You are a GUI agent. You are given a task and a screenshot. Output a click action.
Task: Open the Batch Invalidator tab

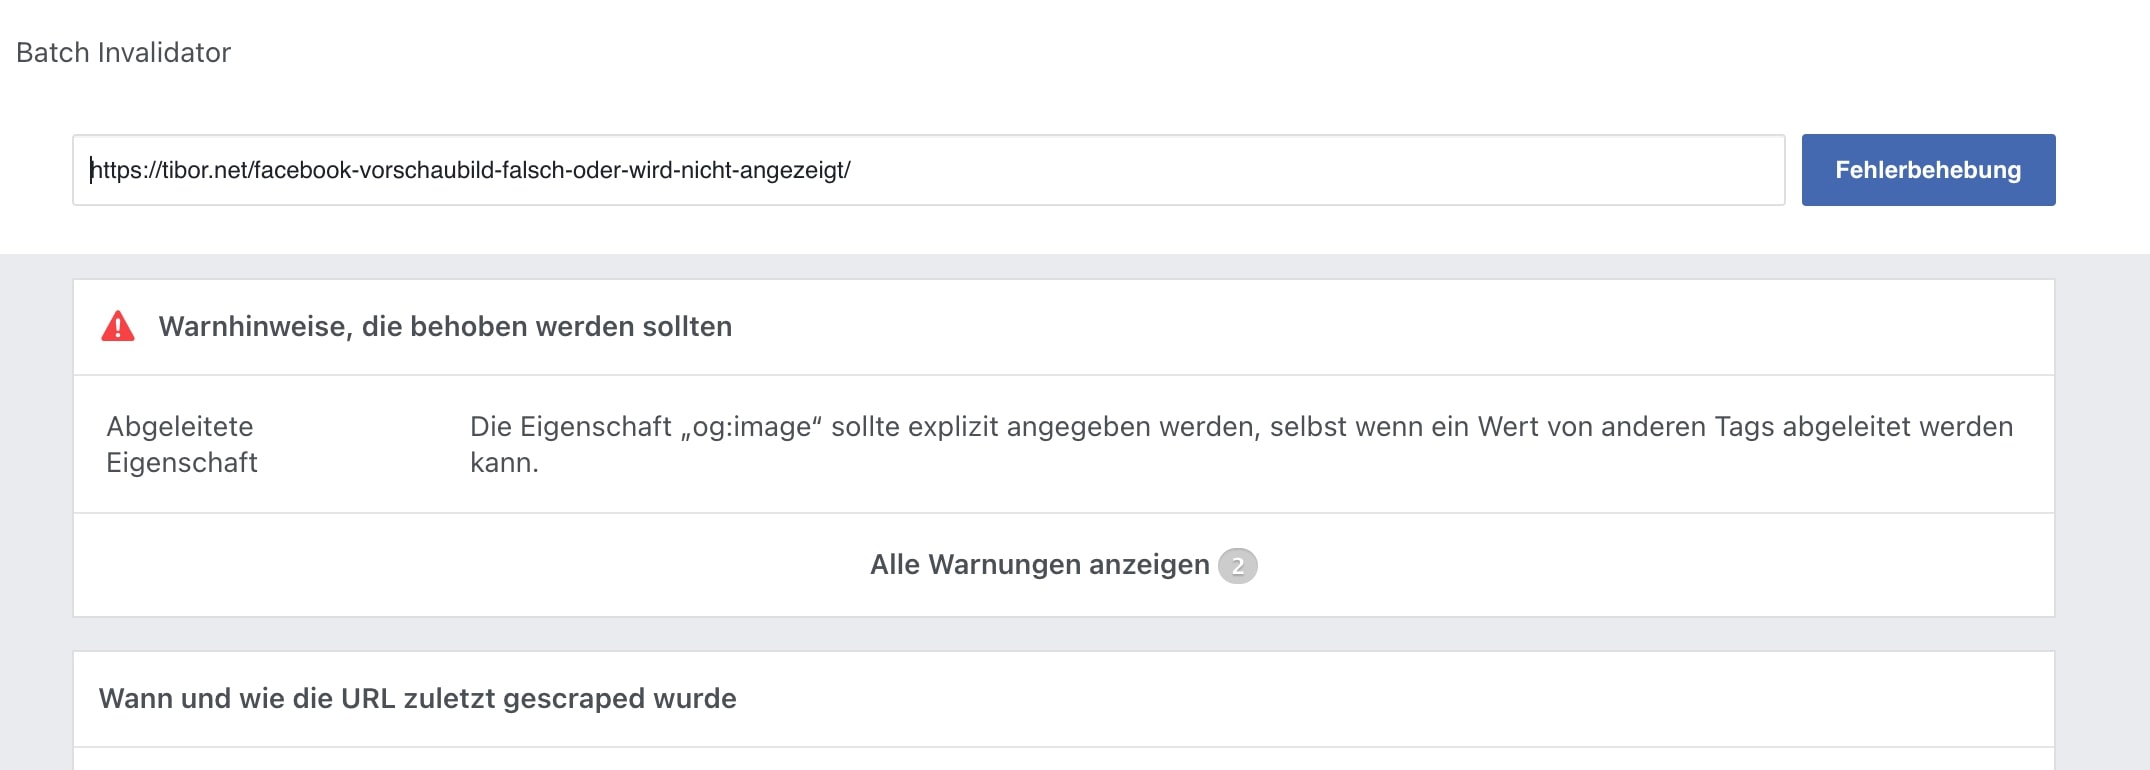tap(123, 52)
